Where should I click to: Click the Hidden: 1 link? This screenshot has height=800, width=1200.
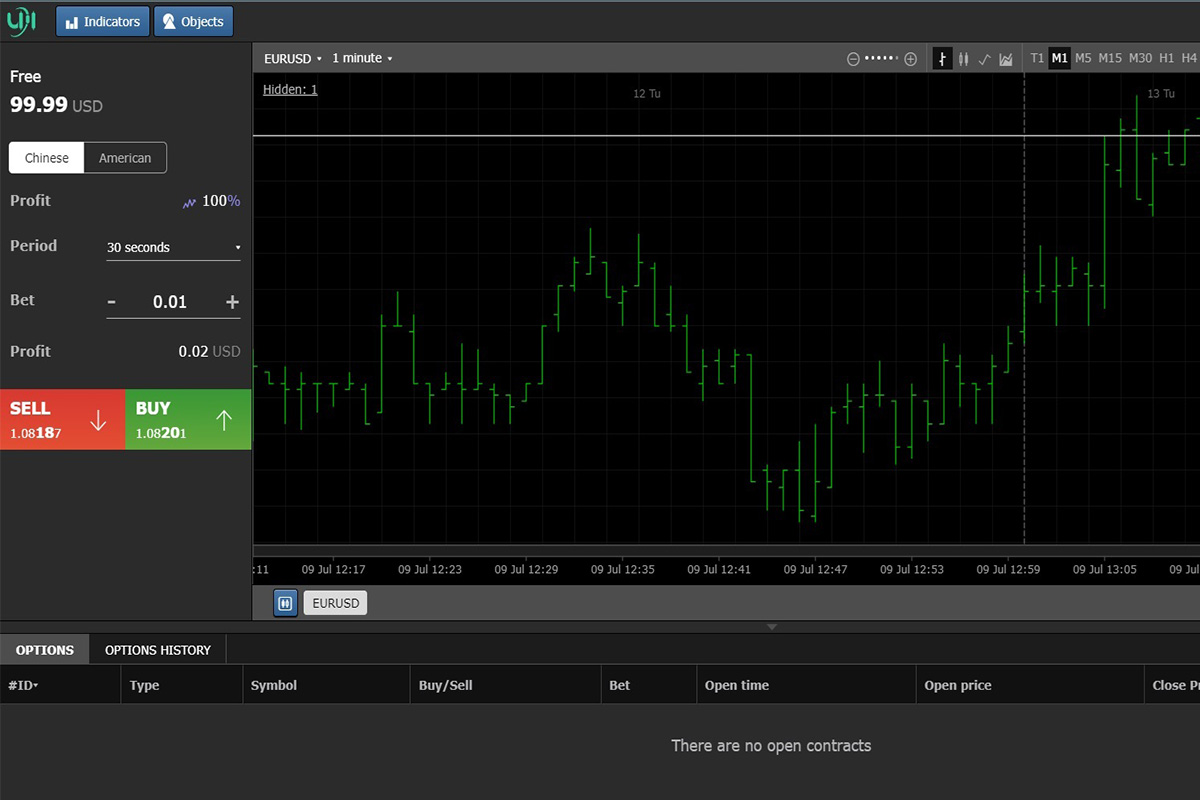(x=290, y=89)
